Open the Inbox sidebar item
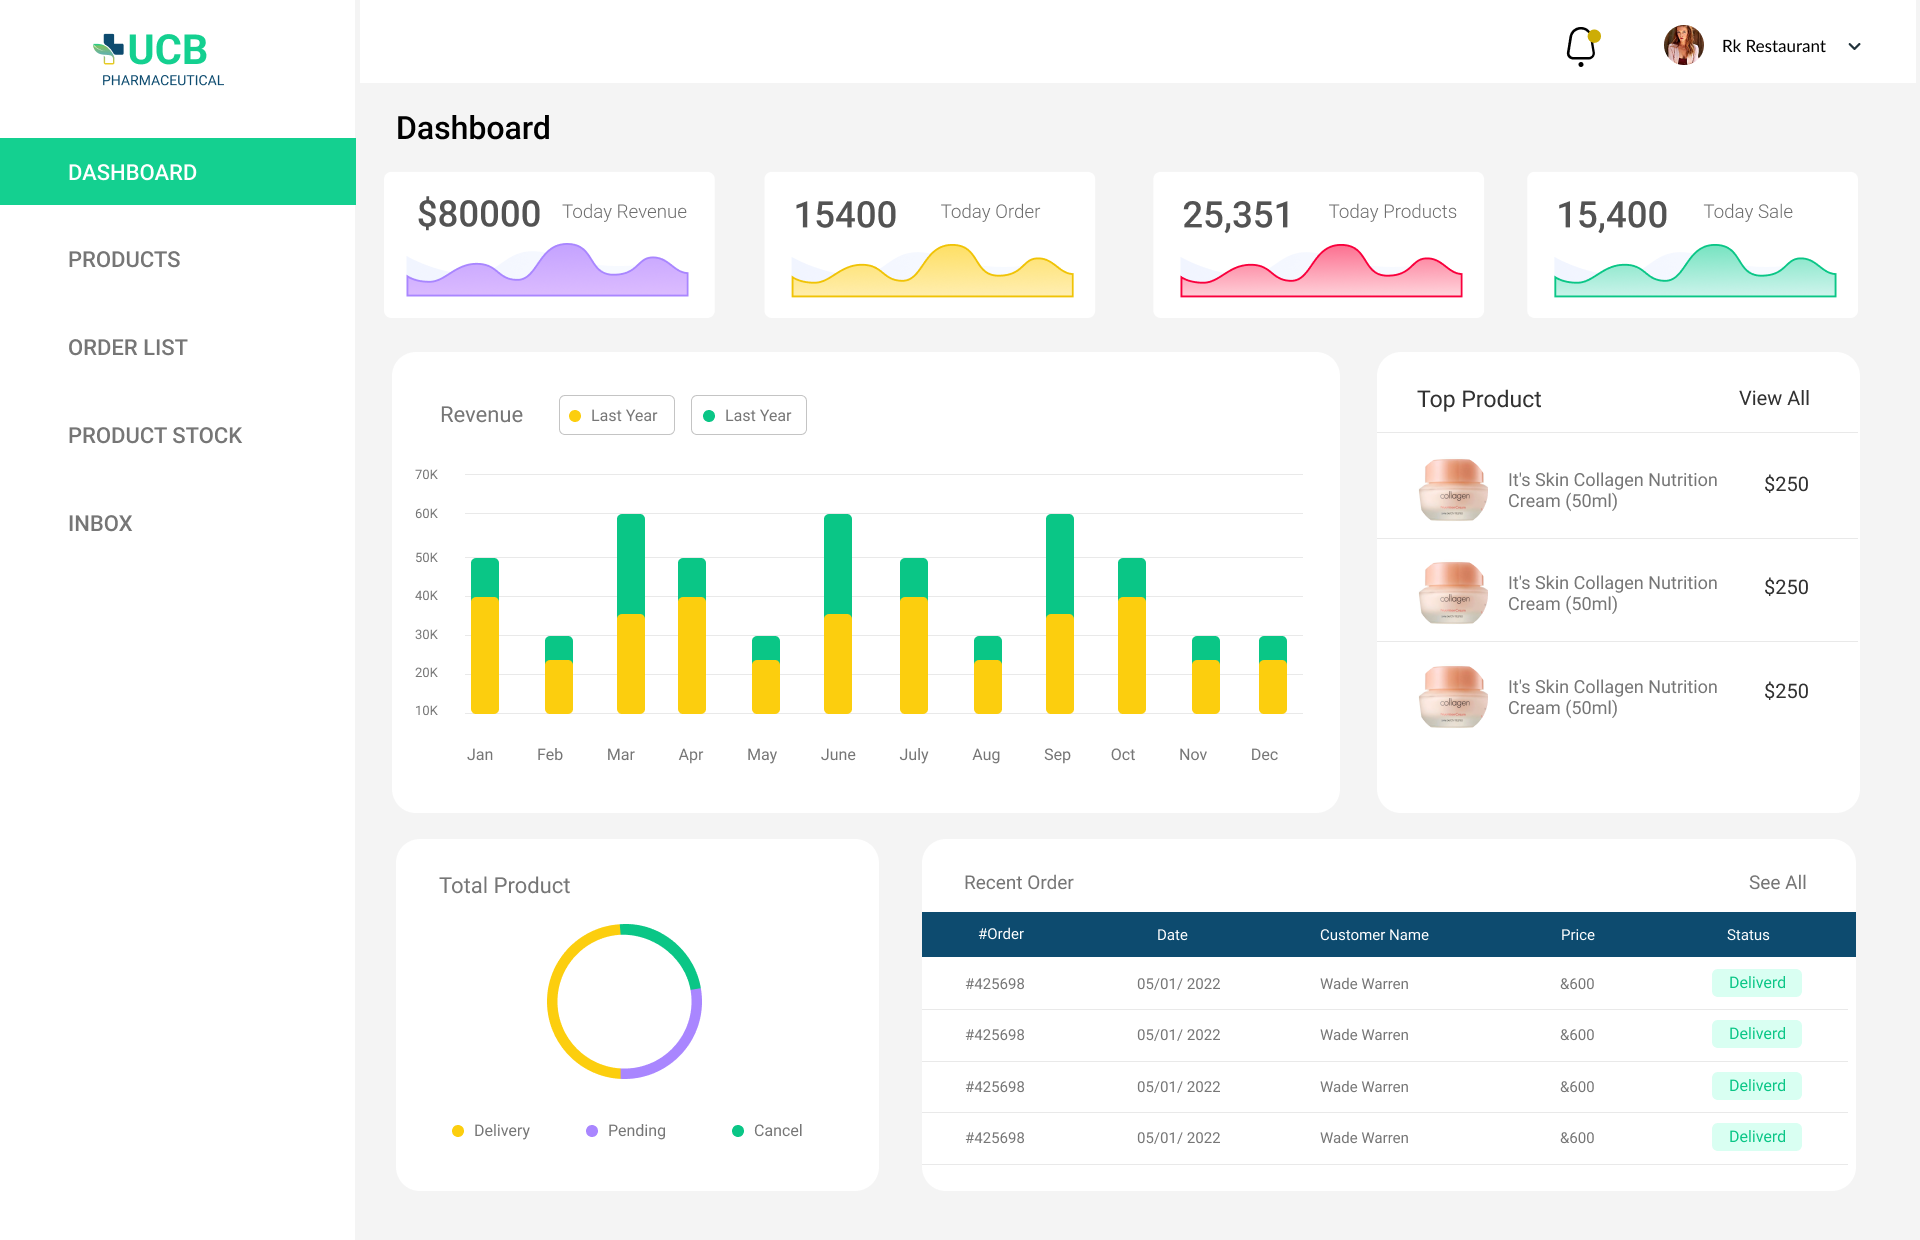The height and width of the screenshot is (1240, 1920). click(x=100, y=524)
